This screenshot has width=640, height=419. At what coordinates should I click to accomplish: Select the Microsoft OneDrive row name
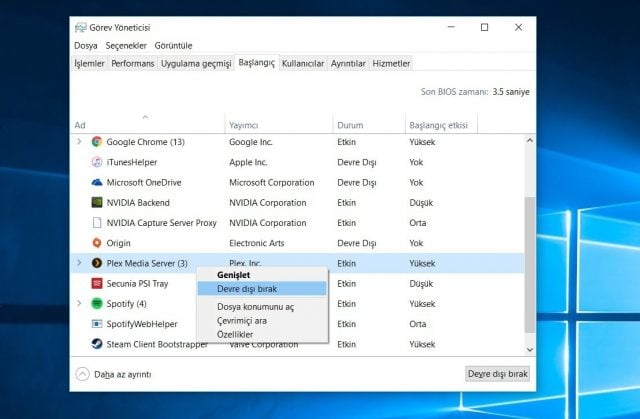144,182
